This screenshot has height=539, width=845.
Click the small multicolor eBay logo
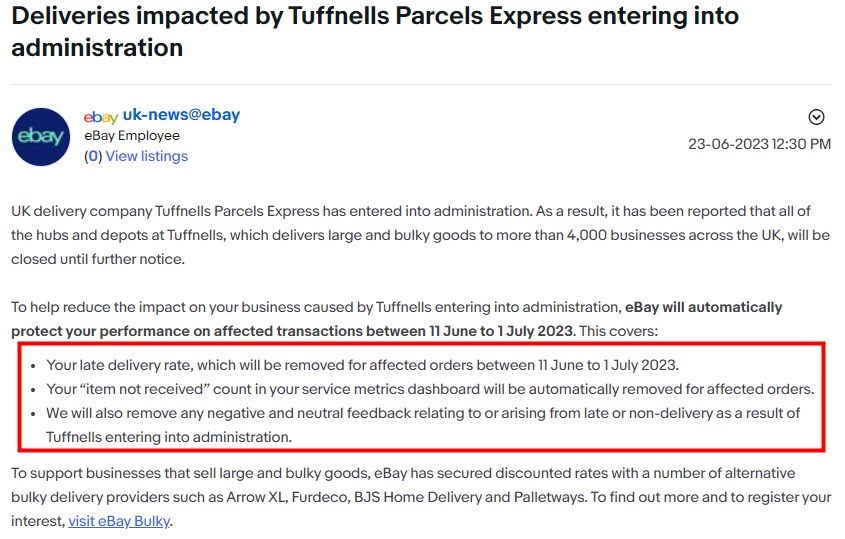coord(101,116)
